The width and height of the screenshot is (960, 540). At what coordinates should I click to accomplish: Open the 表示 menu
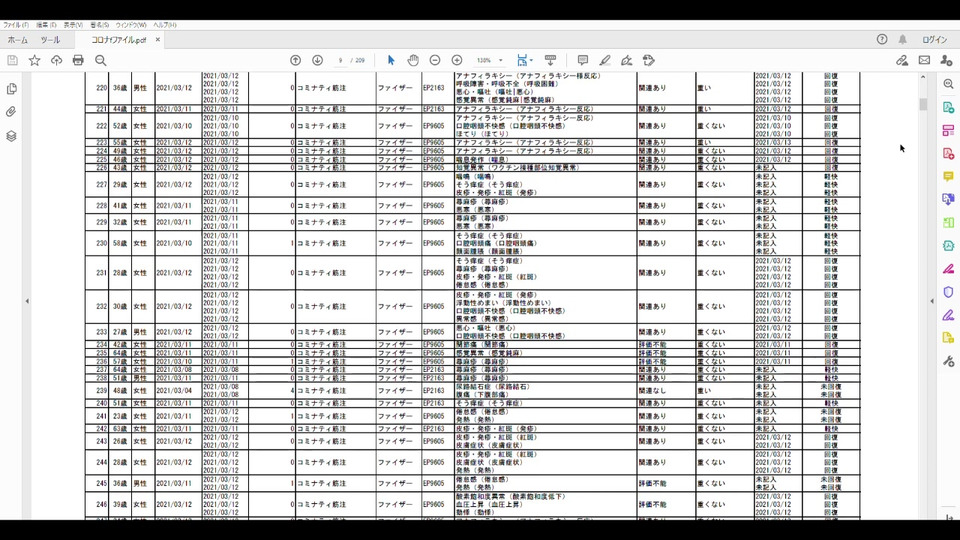(x=73, y=25)
